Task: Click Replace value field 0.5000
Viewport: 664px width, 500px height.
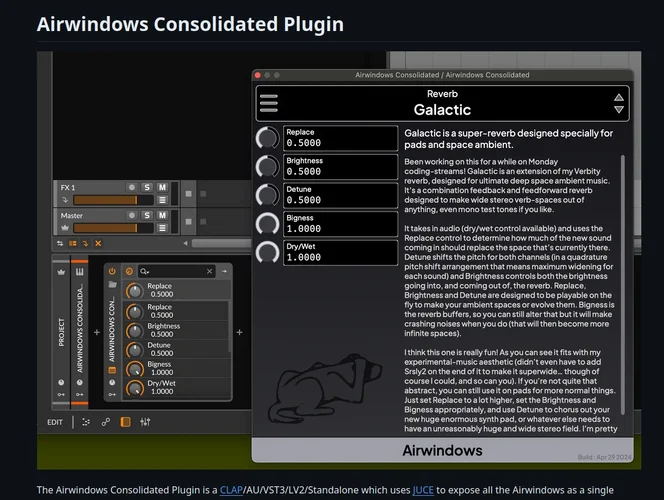Action: click(340, 138)
